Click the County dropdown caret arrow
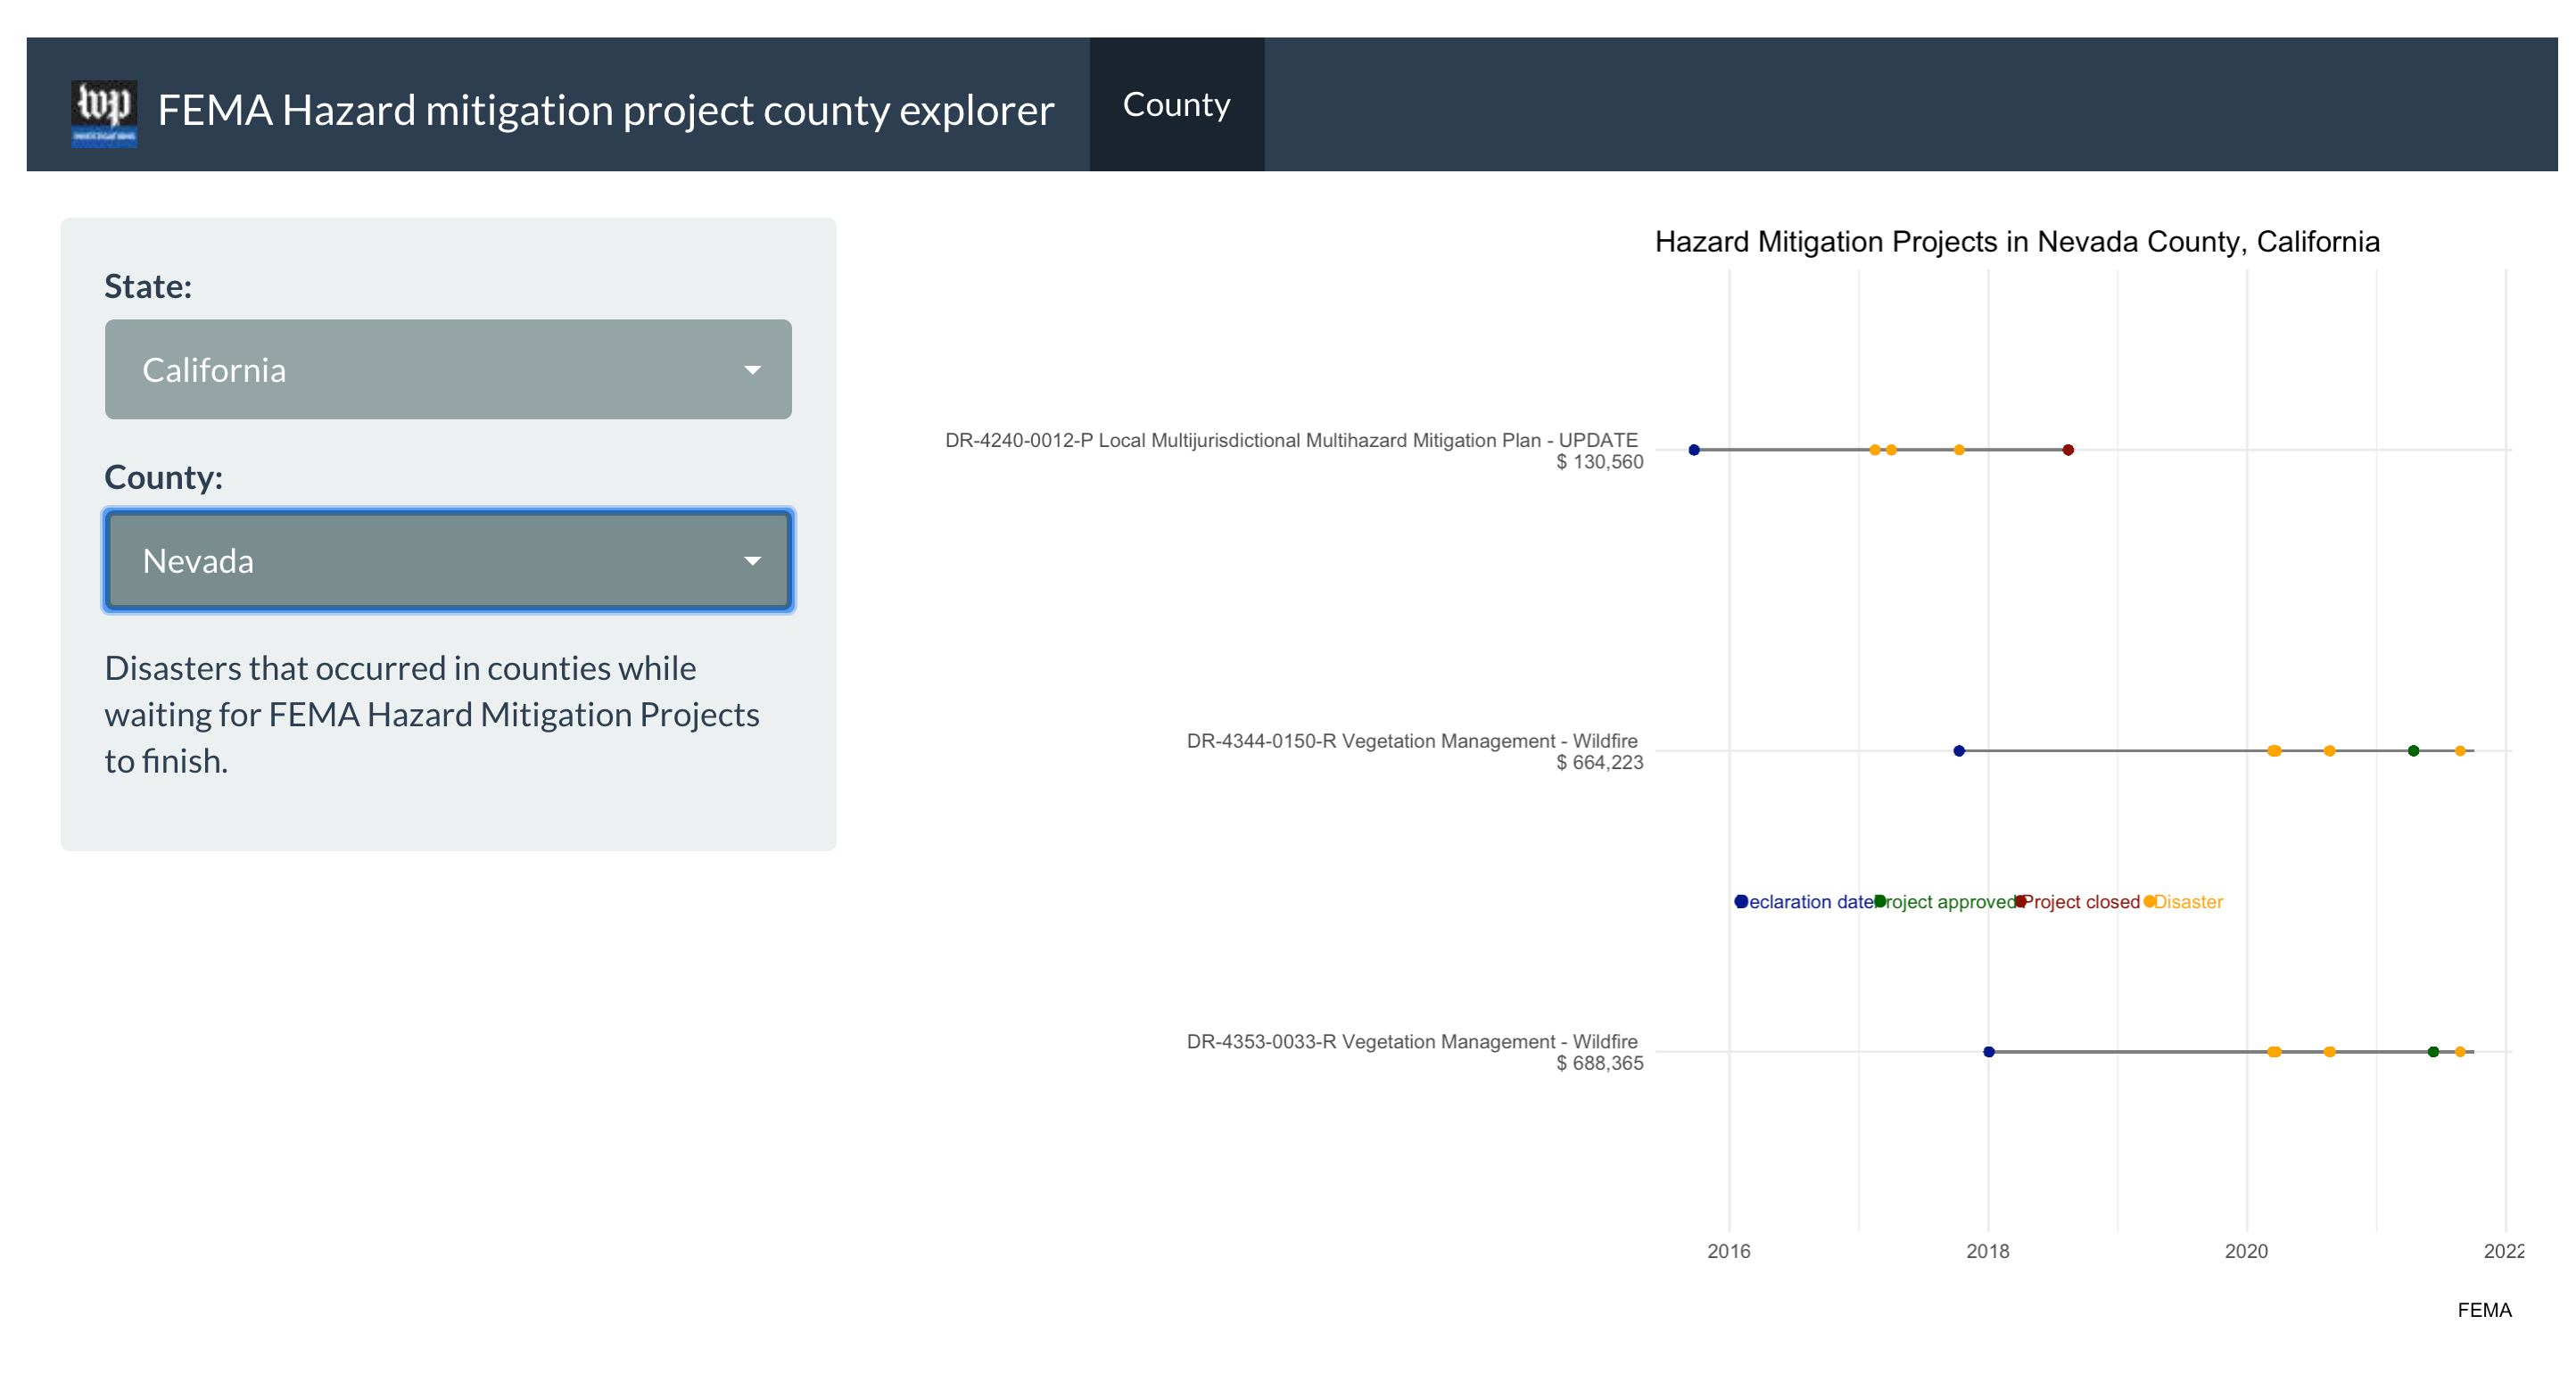Viewport: 2576px width, 1374px height. [752, 561]
